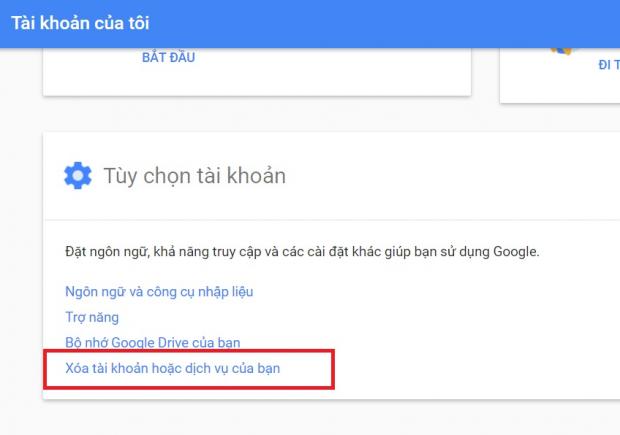The height and width of the screenshot is (435, 620).
Task: Click empty space in the blue header bar
Action: 400,22
